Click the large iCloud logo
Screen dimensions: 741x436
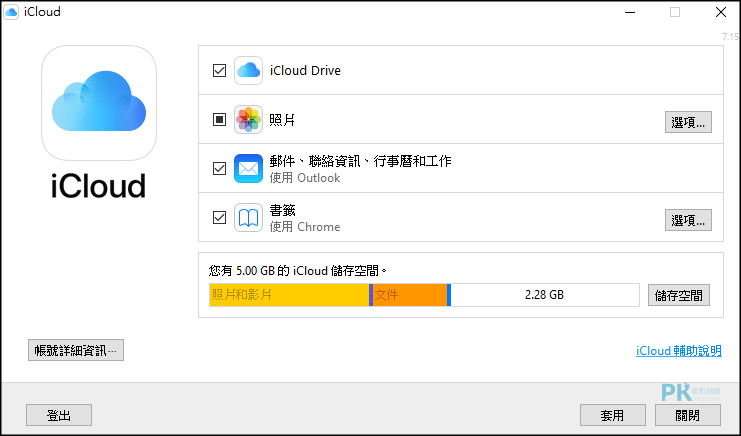[99, 103]
